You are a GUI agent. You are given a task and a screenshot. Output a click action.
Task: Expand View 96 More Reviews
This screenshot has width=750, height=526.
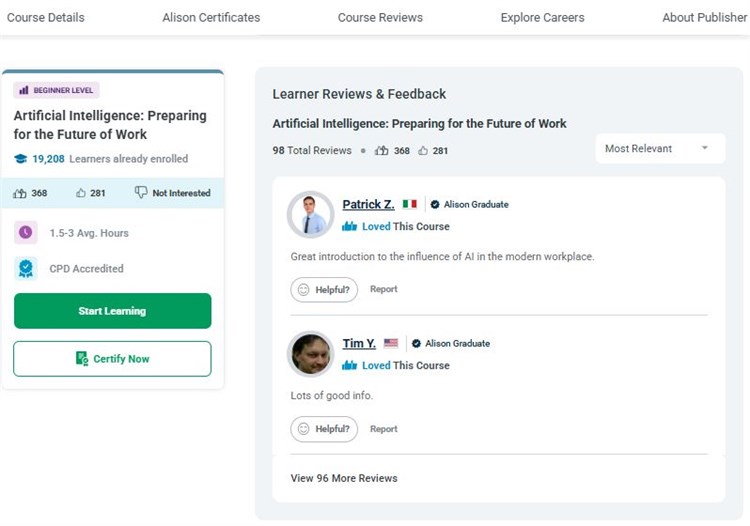point(344,478)
